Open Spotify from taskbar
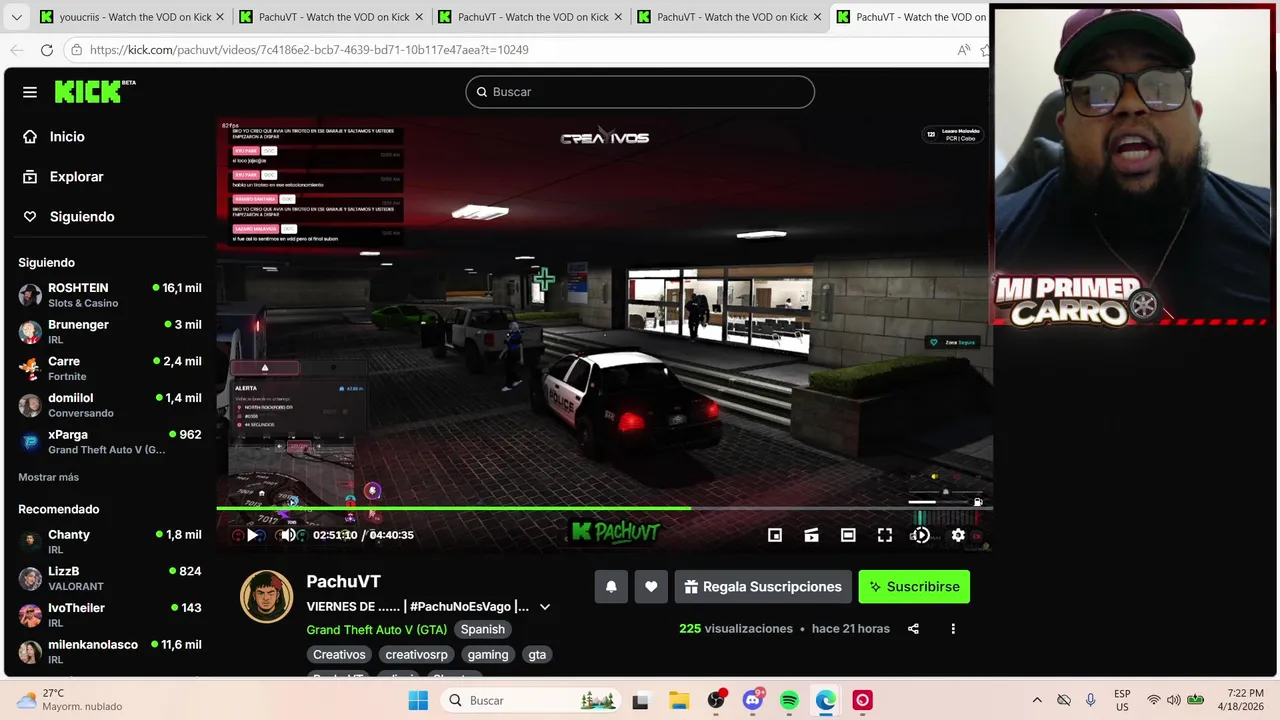This screenshot has height=720, width=1280. click(789, 701)
